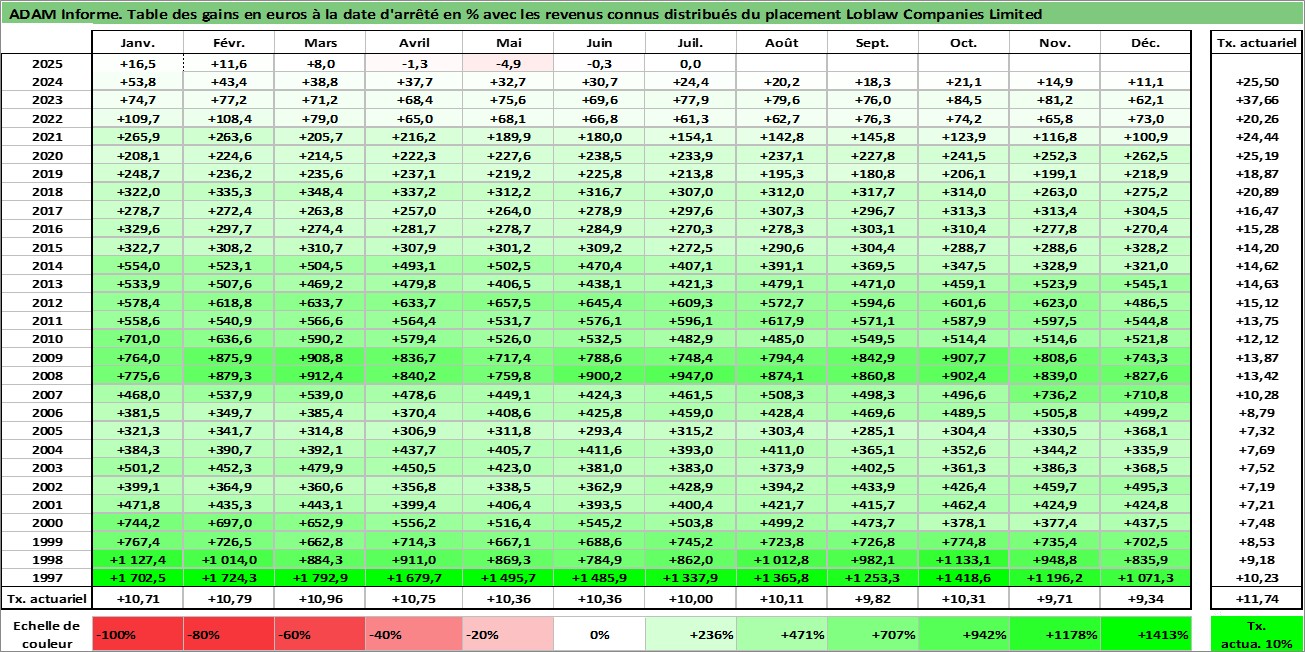Click the Févr. column header
This screenshot has height=652, width=1305.
[x=229, y=43]
